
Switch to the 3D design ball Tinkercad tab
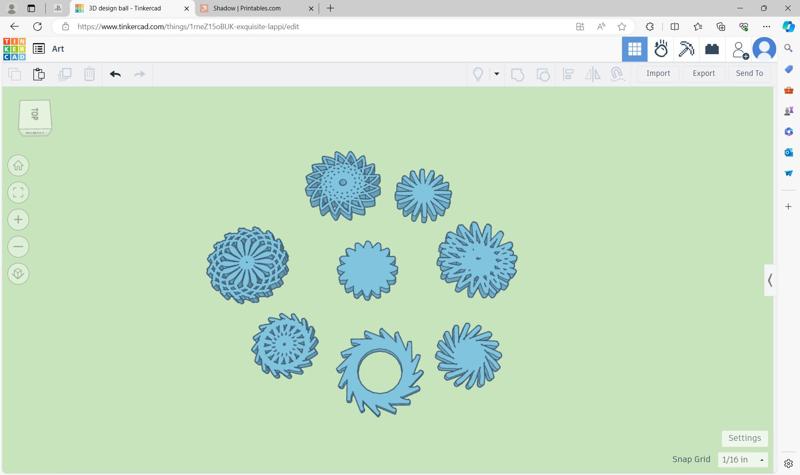pyautogui.click(x=124, y=8)
